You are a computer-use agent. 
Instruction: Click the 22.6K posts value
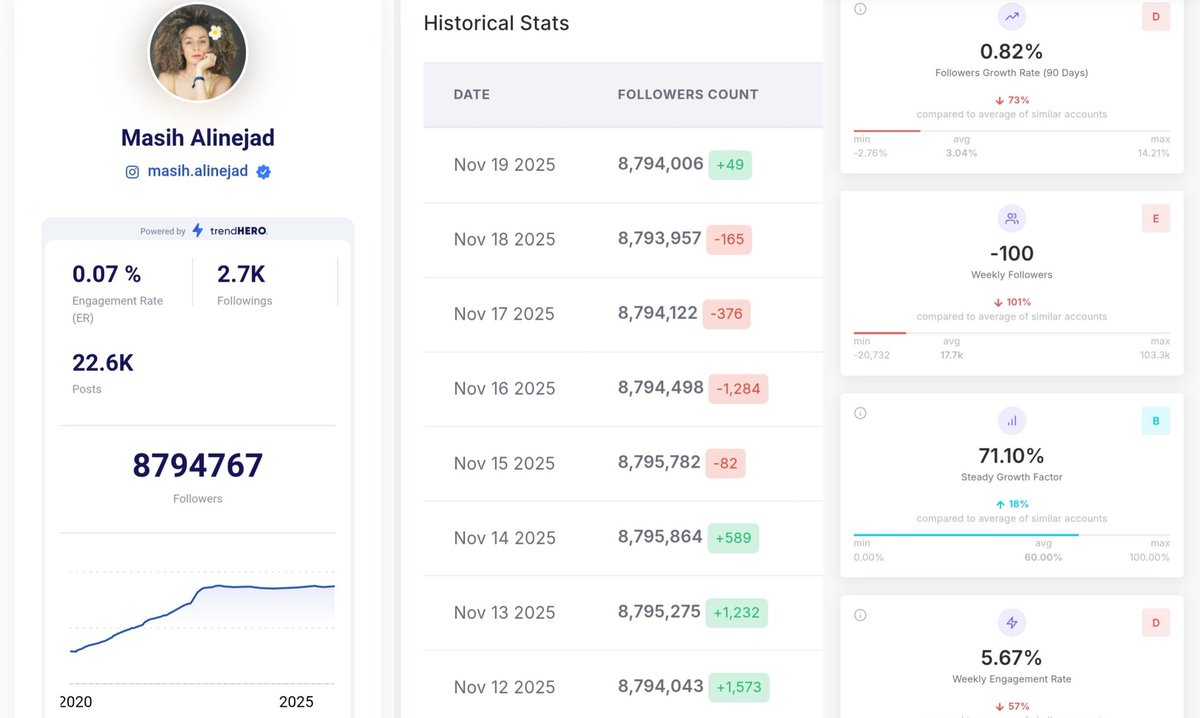(103, 363)
